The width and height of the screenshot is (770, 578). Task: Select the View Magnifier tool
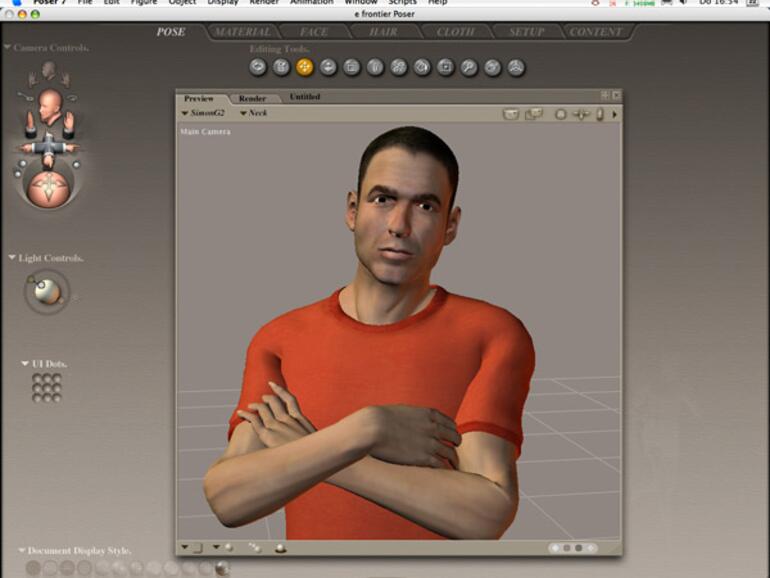point(468,67)
